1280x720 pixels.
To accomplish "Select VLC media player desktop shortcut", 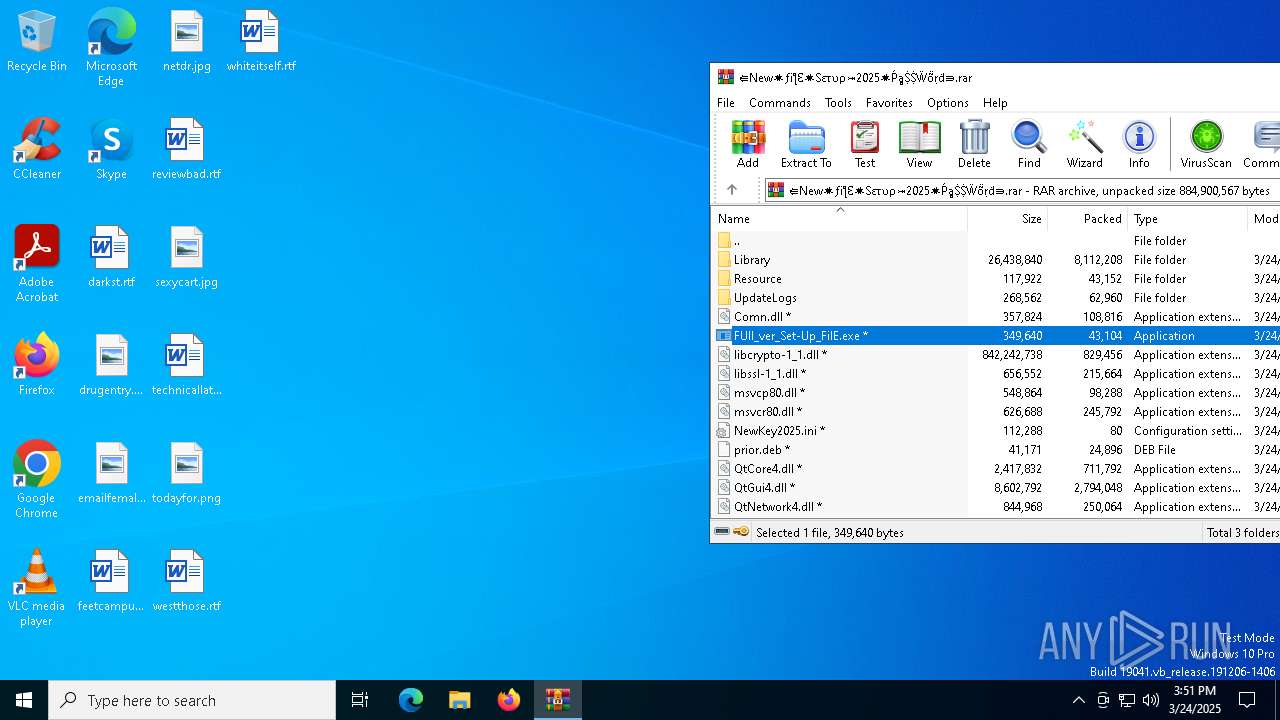I will click(x=37, y=588).
